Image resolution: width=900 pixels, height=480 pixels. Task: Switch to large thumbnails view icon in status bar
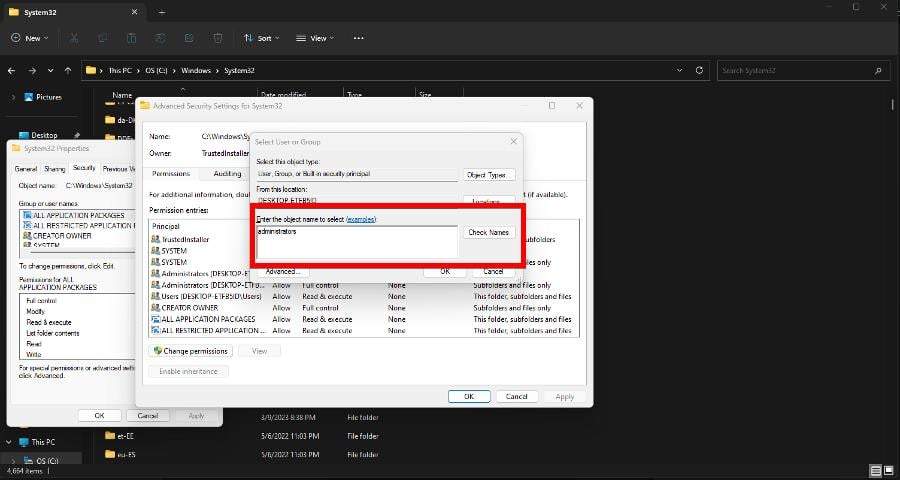pos(887,471)
